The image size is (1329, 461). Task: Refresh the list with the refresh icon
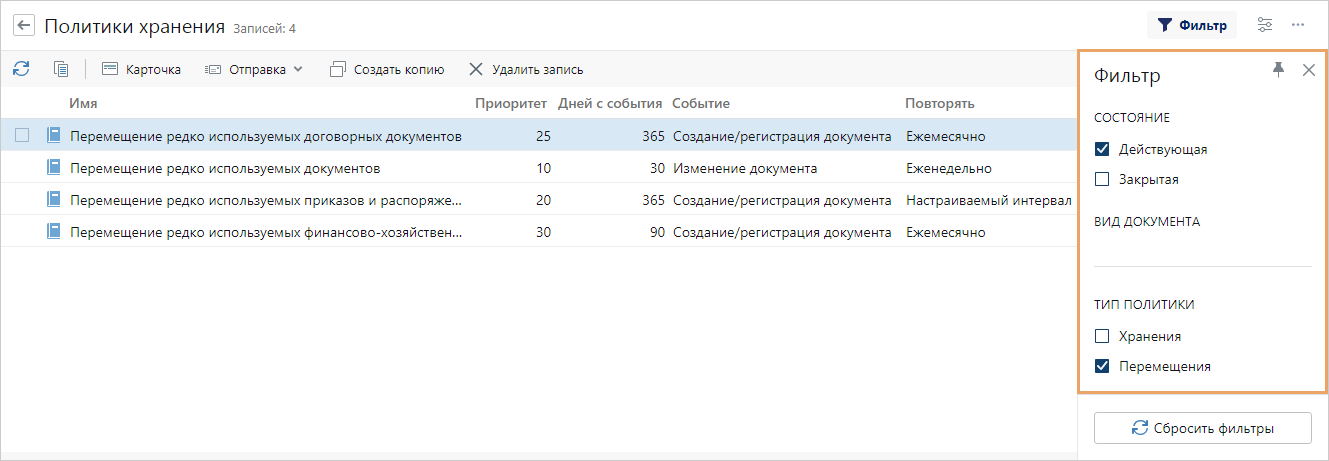coord(21,69)
